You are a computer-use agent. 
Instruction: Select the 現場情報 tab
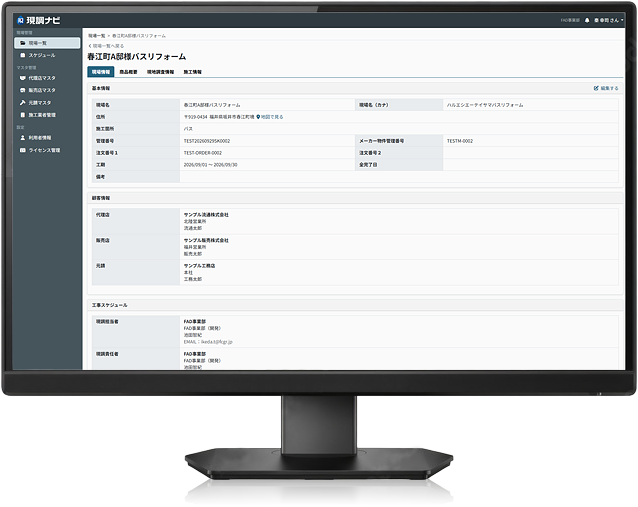point(101,72)
